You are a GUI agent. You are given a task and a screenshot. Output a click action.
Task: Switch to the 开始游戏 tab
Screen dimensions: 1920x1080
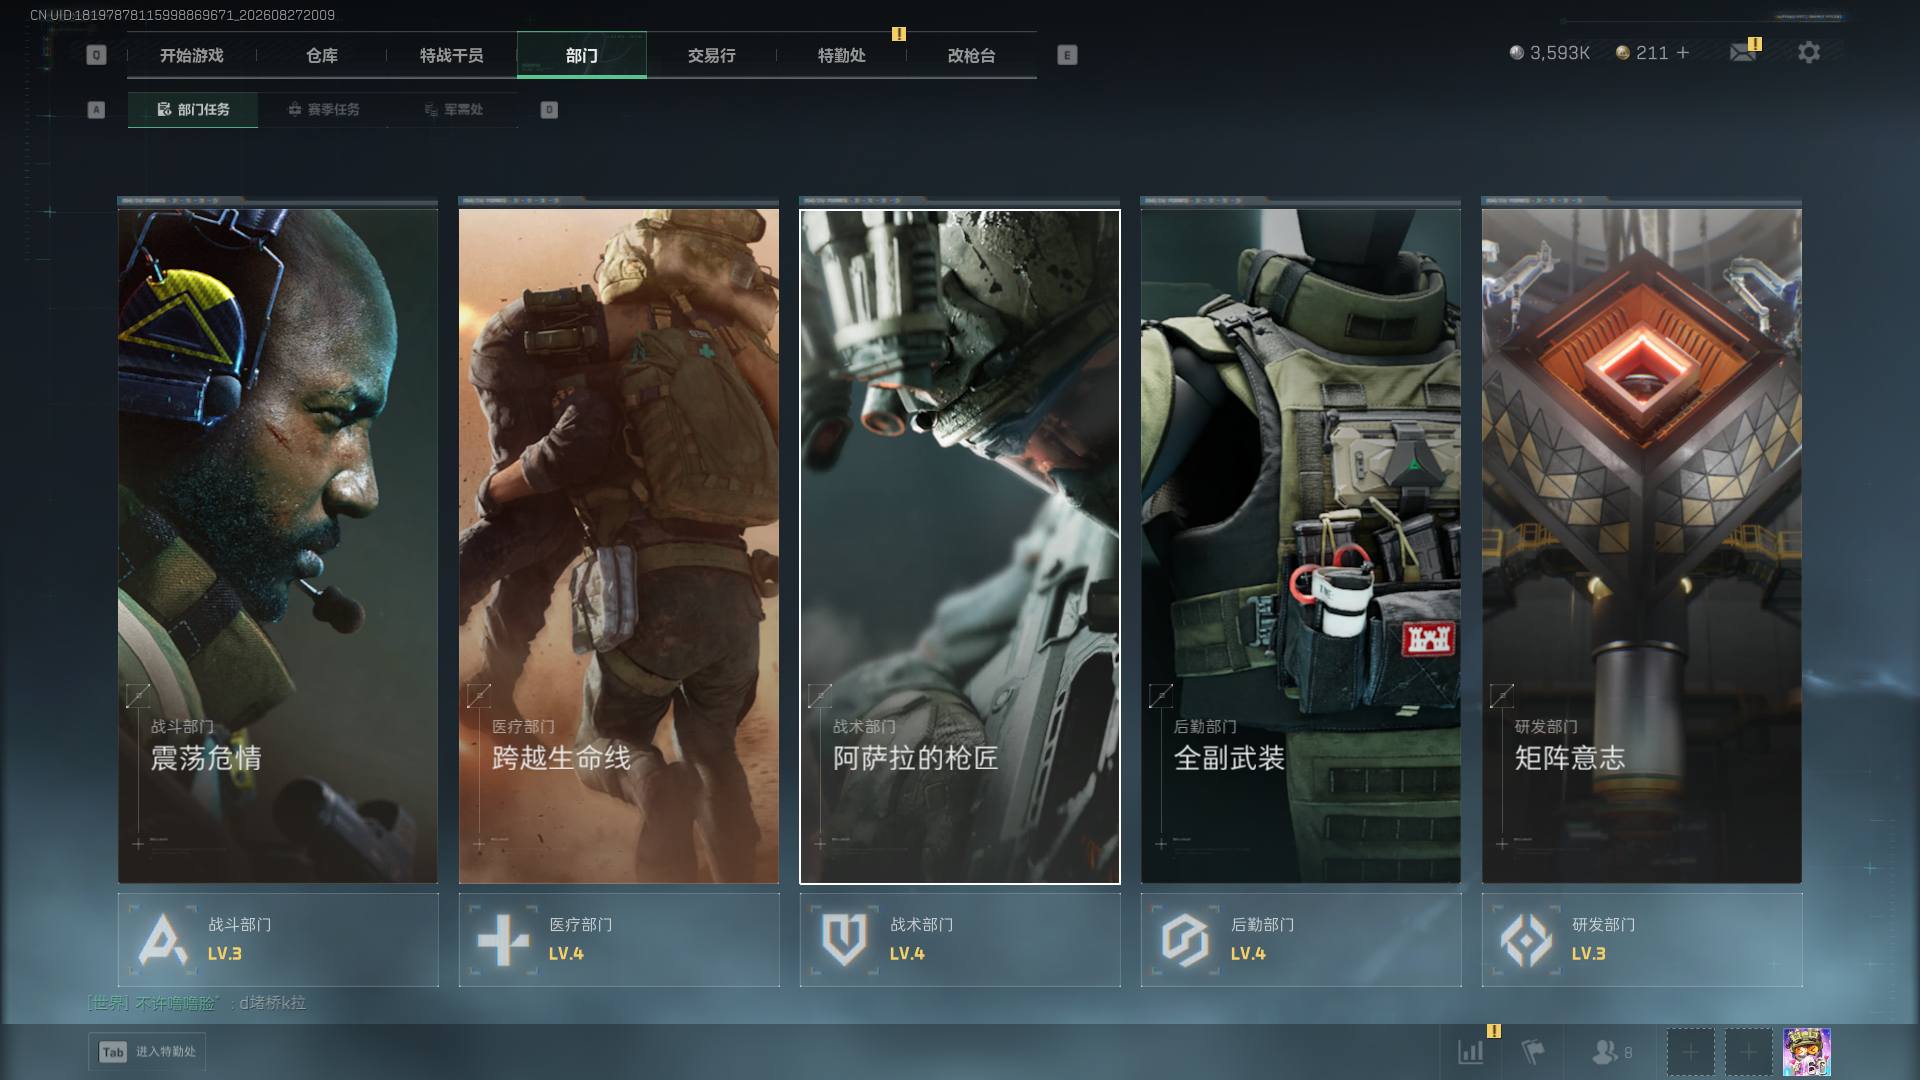pyautogui.click(x=192, y=55)
